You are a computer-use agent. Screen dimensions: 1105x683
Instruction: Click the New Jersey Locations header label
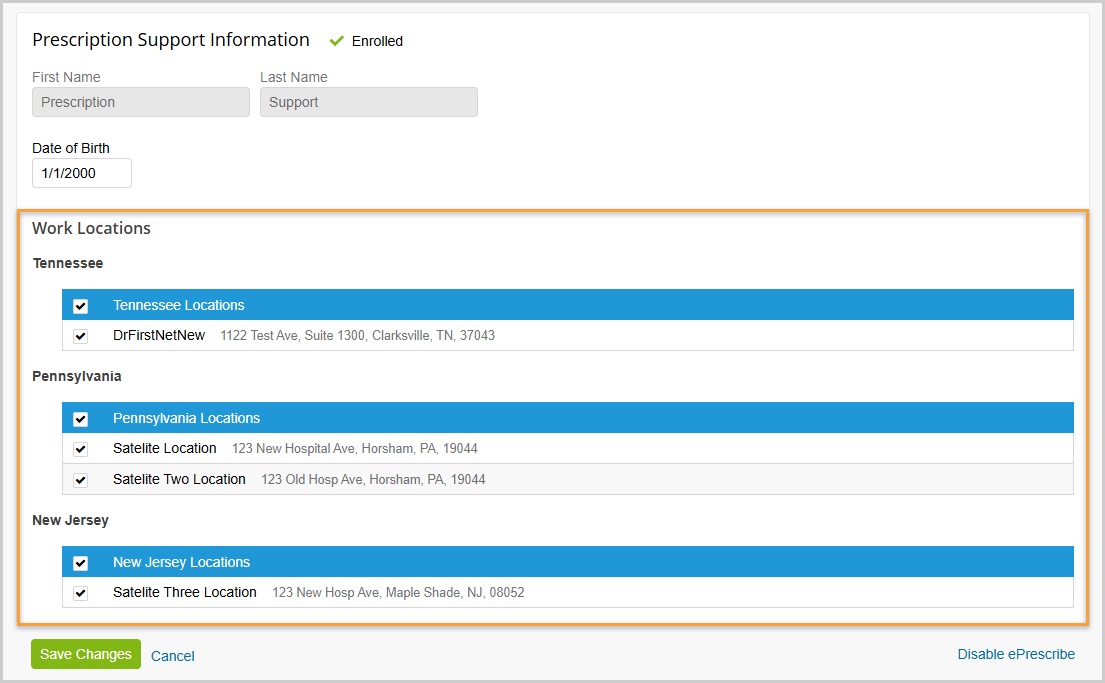click(x=181, y=562)
